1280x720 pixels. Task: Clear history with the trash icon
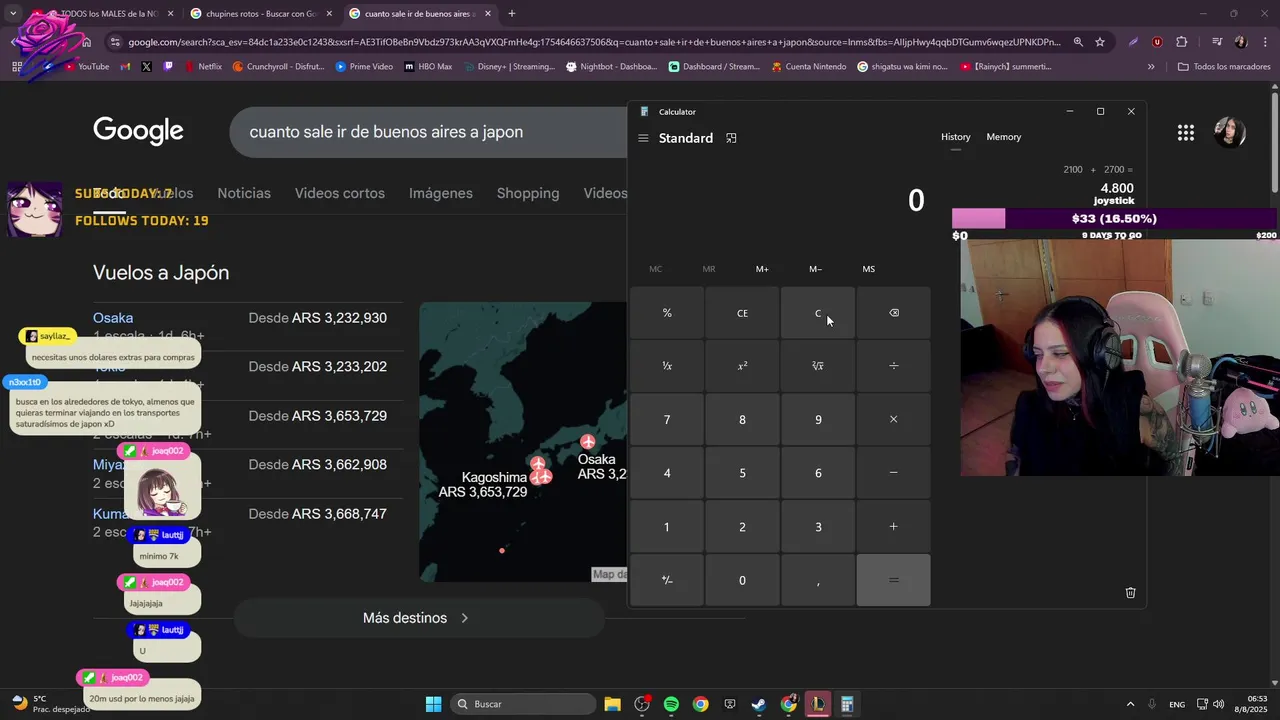point(1130,592)
